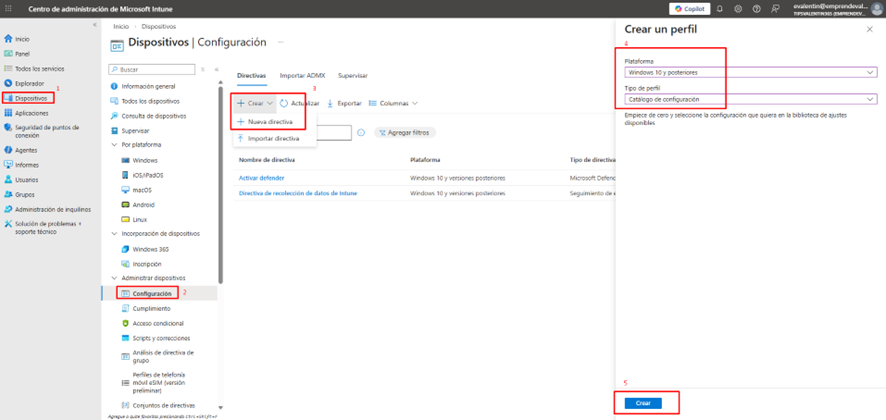The height and width of the screenshot is (420, 886).
Task: Collapse the Administrar dispositivos section
Action: (114, 278)
